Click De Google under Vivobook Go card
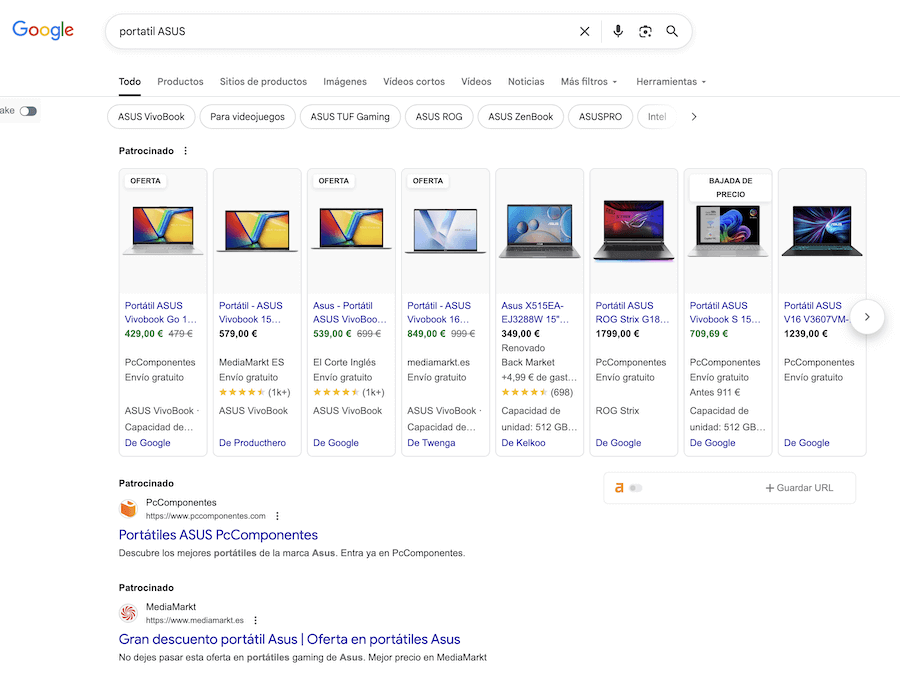The height and width of the screenshot is (678, 900). click(148, 443)
